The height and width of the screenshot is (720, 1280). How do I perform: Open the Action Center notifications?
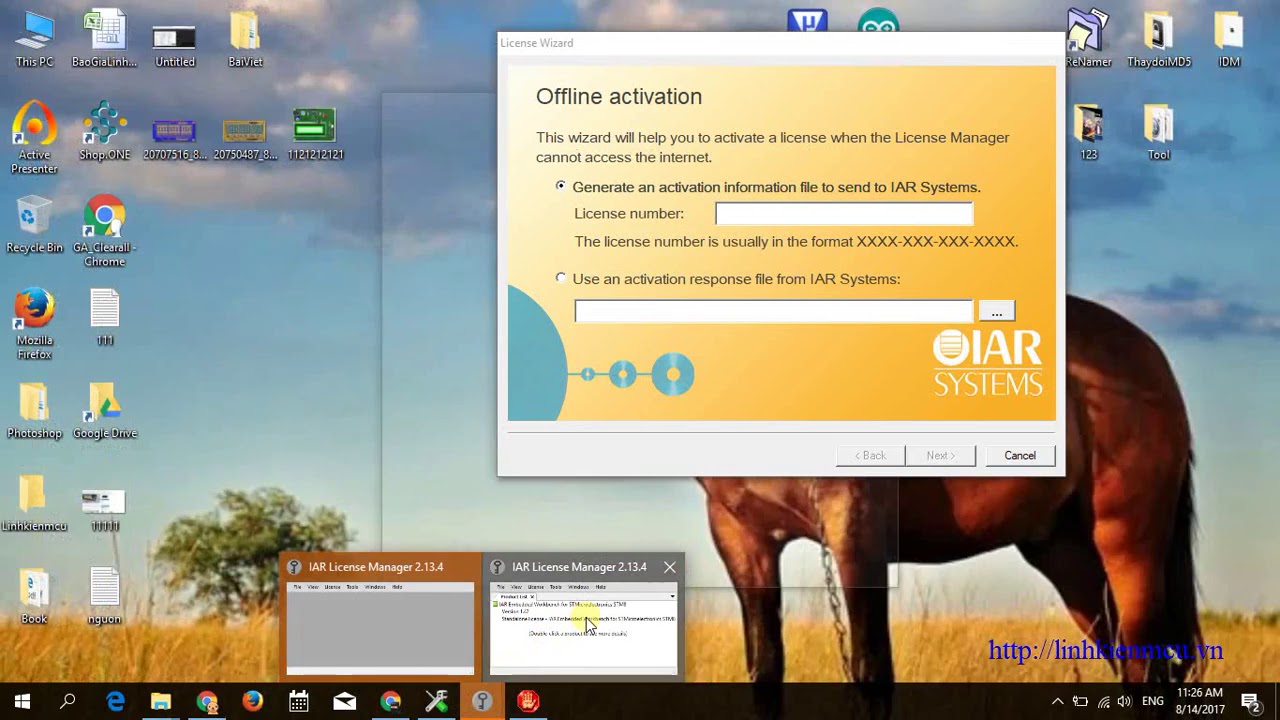[1250, 702]
